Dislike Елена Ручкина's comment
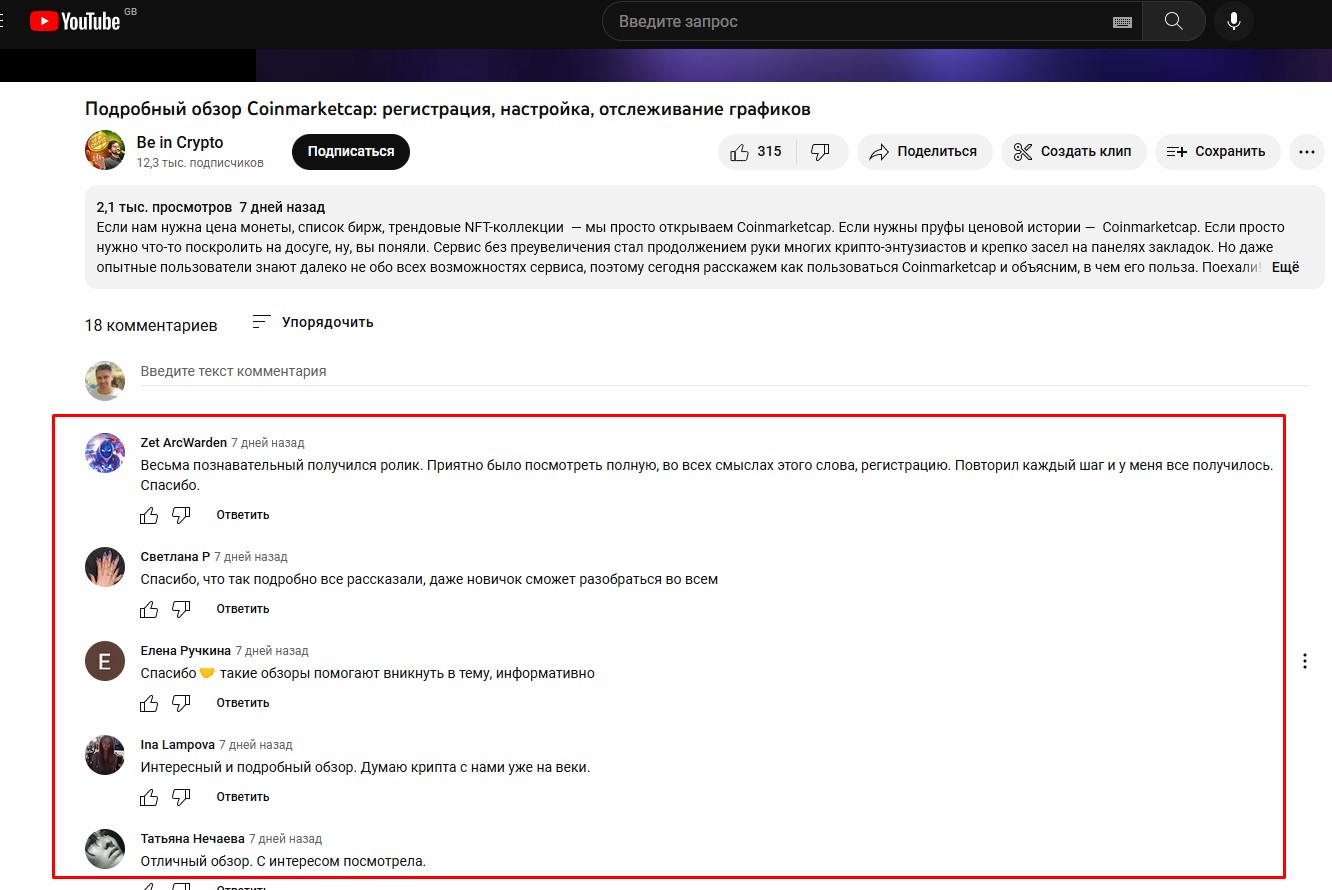This screenshot has height=890, width=1332. (181, 703)
